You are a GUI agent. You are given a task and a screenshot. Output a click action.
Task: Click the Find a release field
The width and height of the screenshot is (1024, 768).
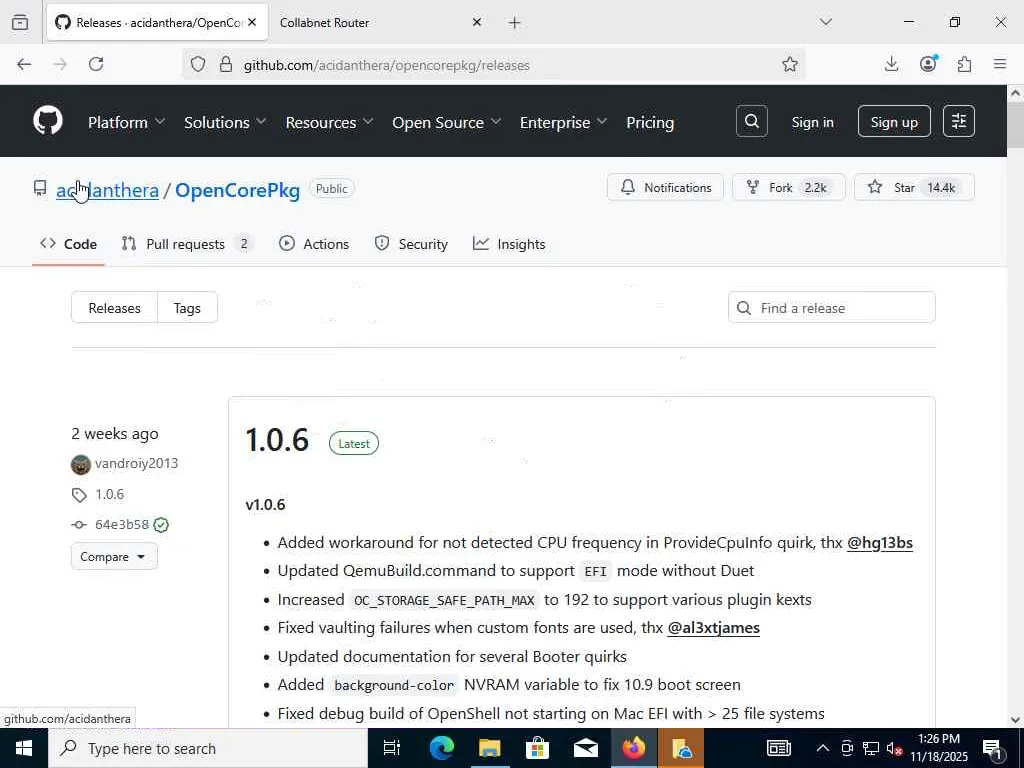pos(831,308)
